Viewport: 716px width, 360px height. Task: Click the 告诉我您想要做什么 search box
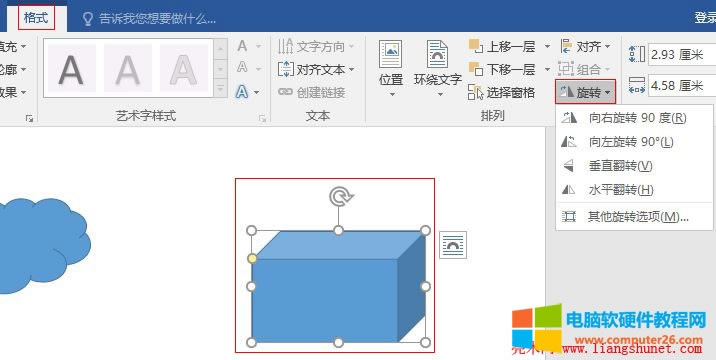(149, 19)
